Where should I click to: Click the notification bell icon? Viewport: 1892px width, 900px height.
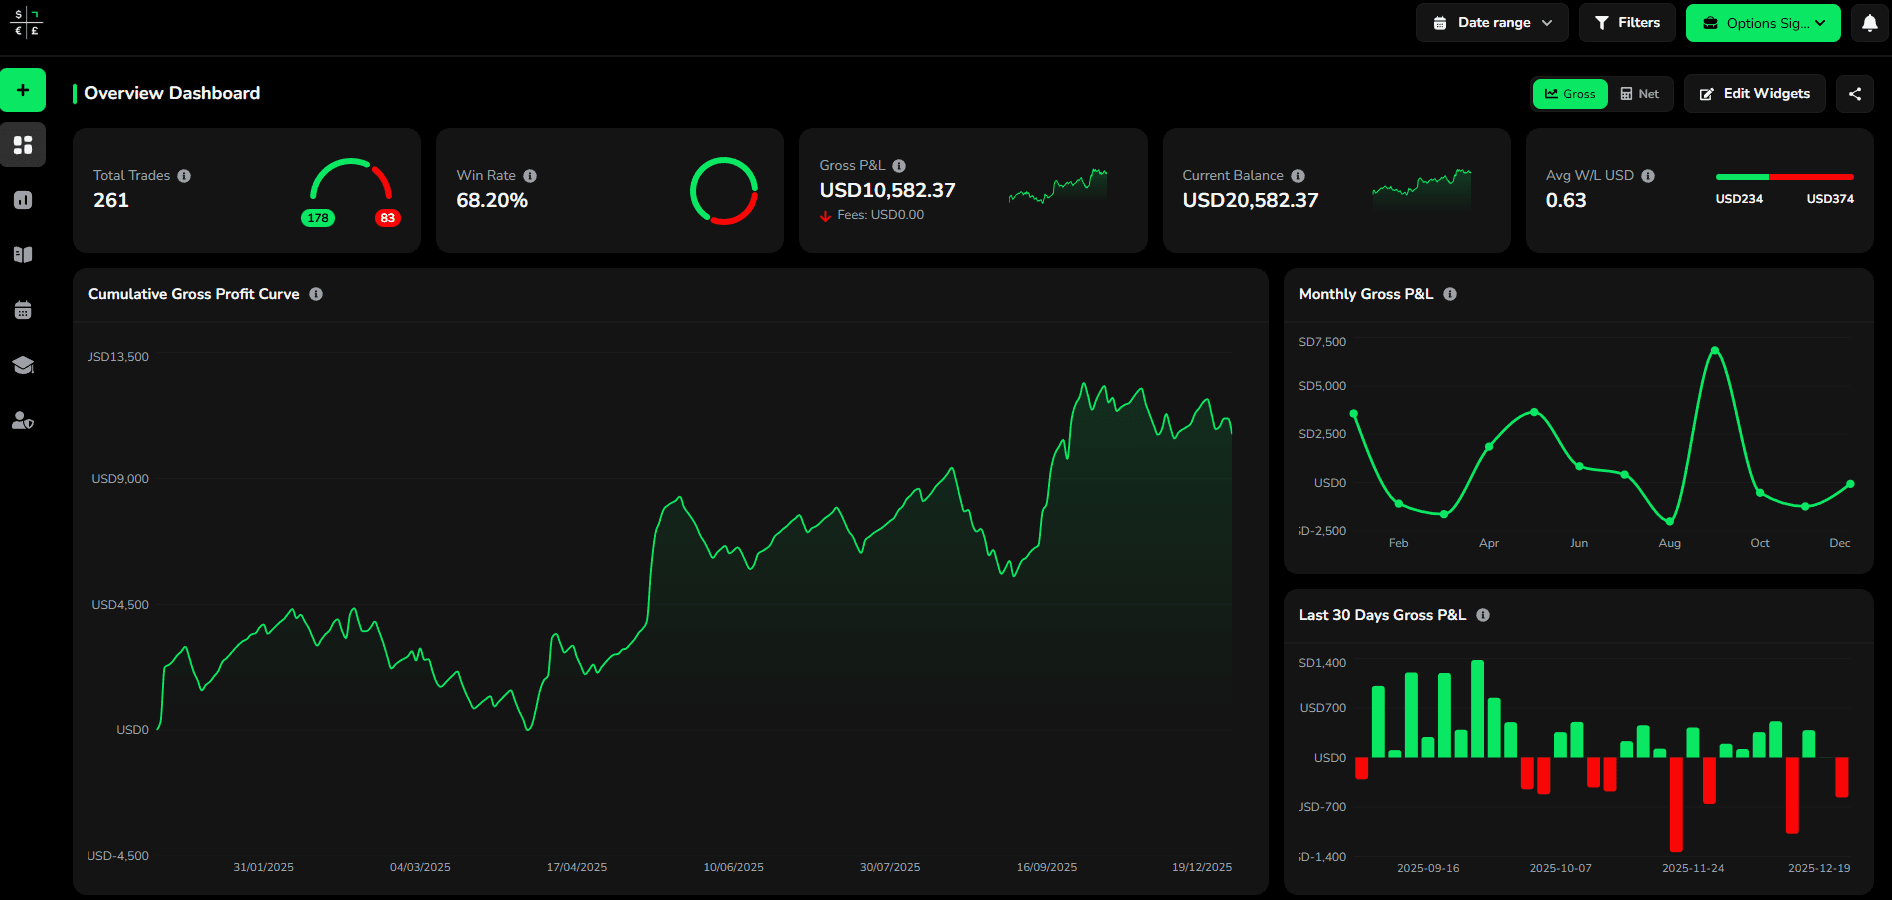pos(1869,22)
